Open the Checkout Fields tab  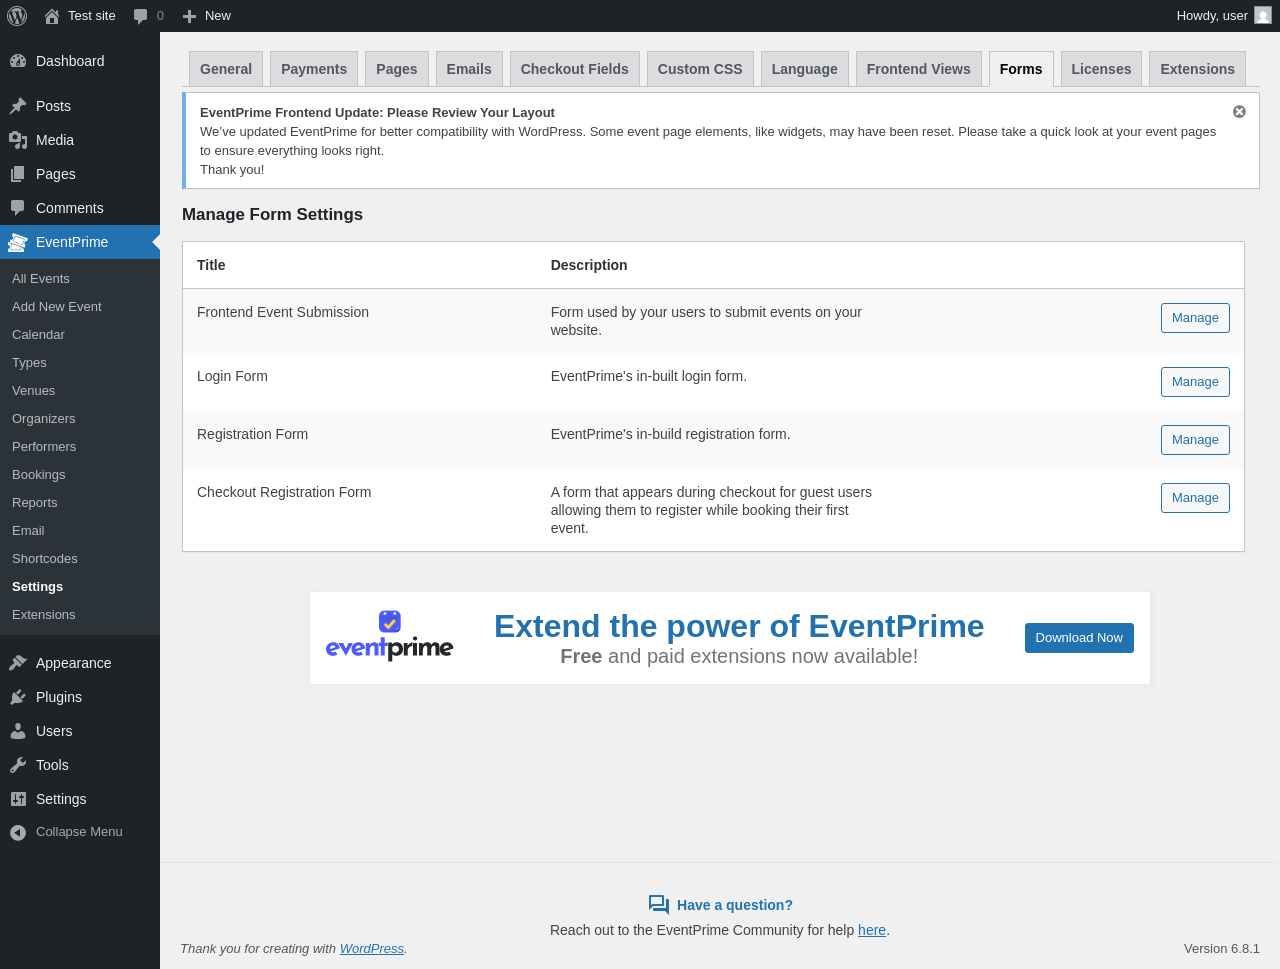click(x=574, y=69)
